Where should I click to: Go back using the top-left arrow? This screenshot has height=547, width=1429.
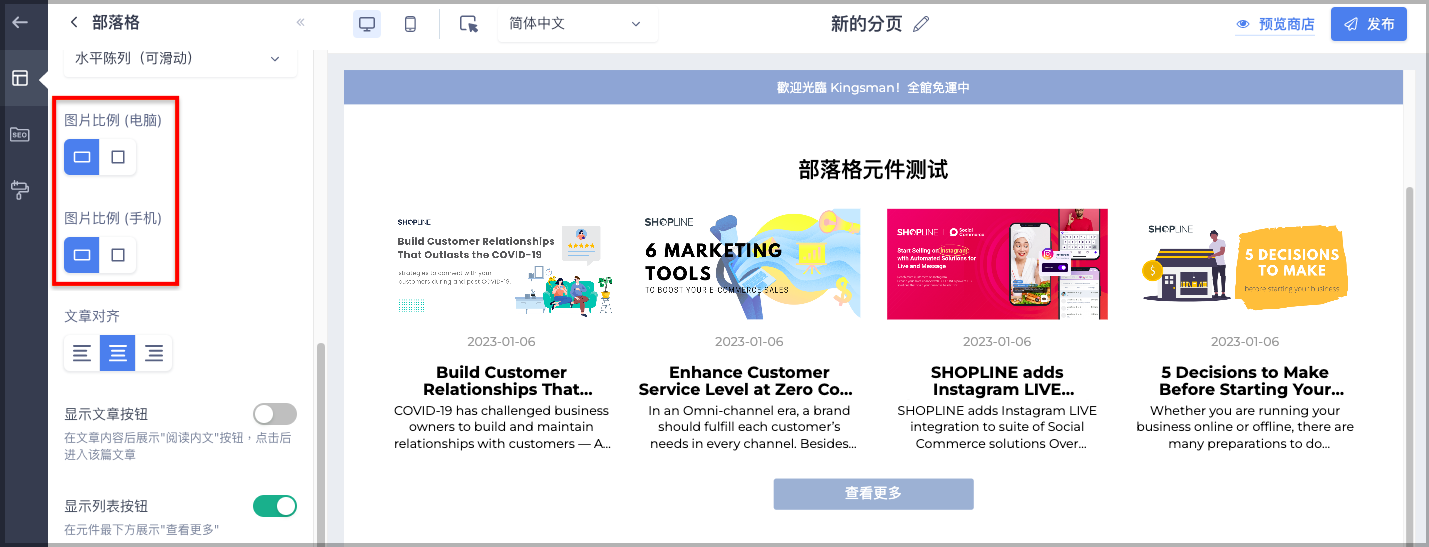coord(20,22)
